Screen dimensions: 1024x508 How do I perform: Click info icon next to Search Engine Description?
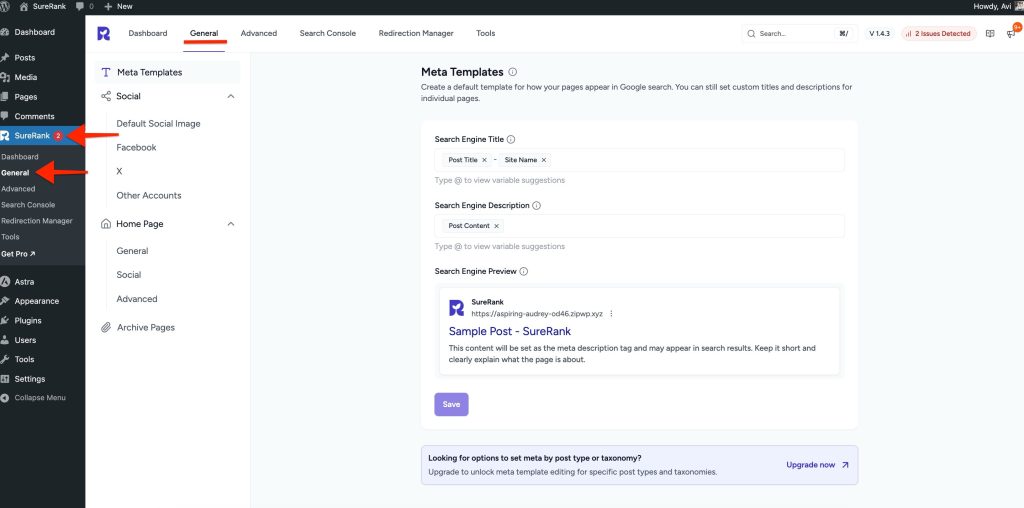tap(537, 206)
